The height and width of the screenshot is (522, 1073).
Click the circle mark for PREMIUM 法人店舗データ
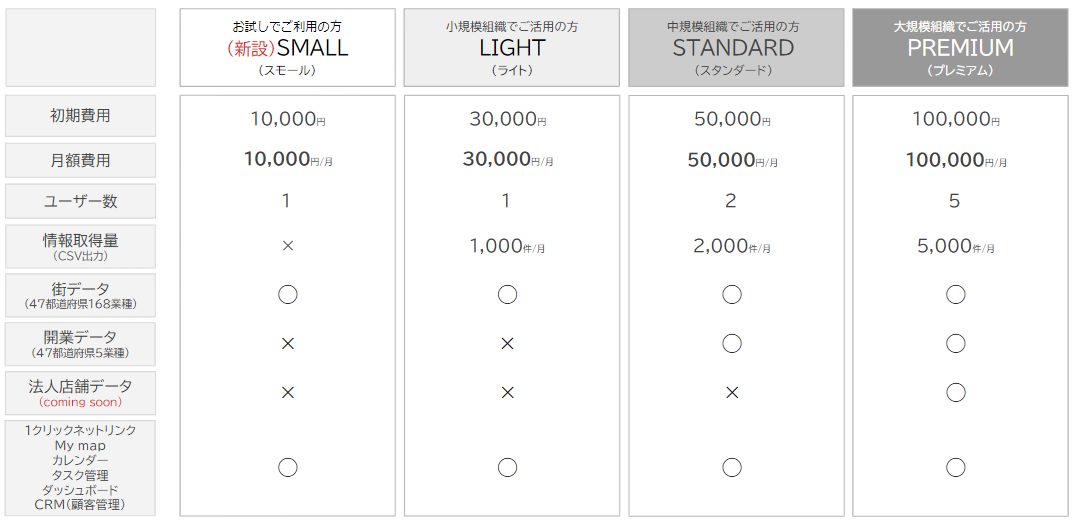[x=956, y=392]
